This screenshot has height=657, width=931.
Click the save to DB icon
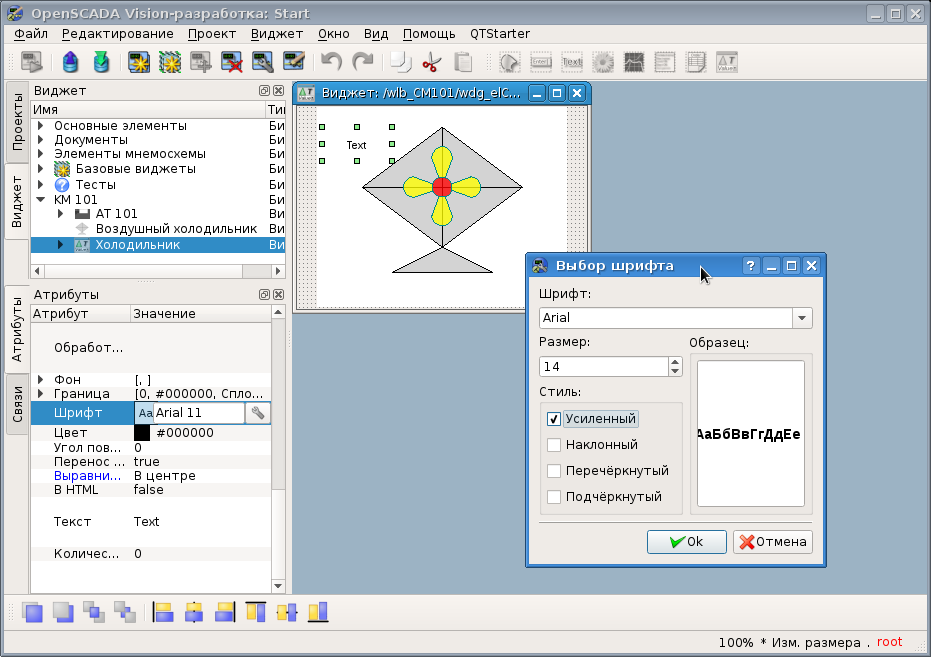(101, 62)
